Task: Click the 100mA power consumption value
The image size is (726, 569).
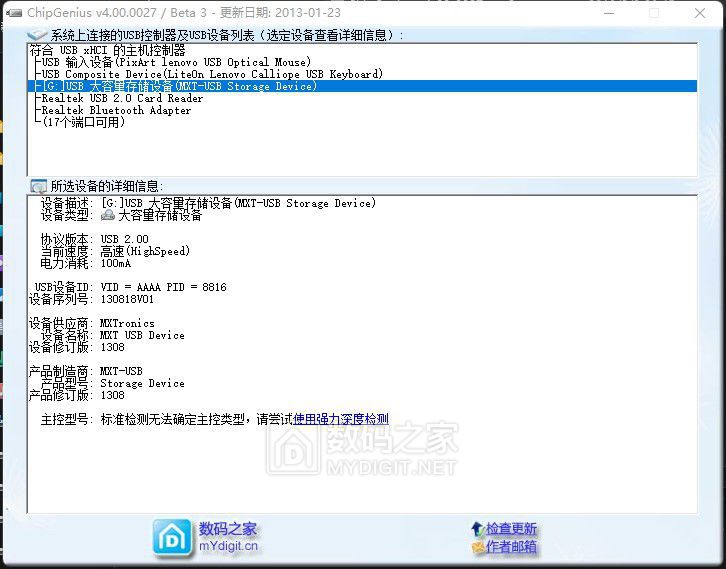Action: tap(116, 263)
